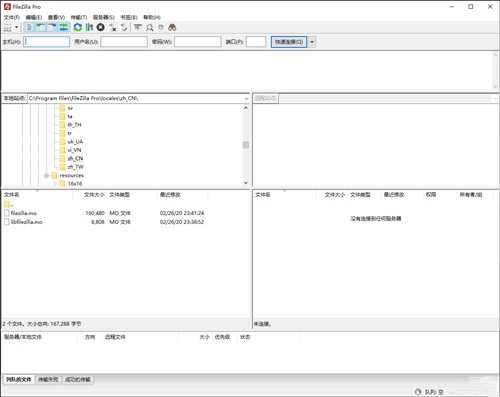The image size is (500, 397).
Task: Toggle synchronized browsing icon
Action: tap(161, 27)
